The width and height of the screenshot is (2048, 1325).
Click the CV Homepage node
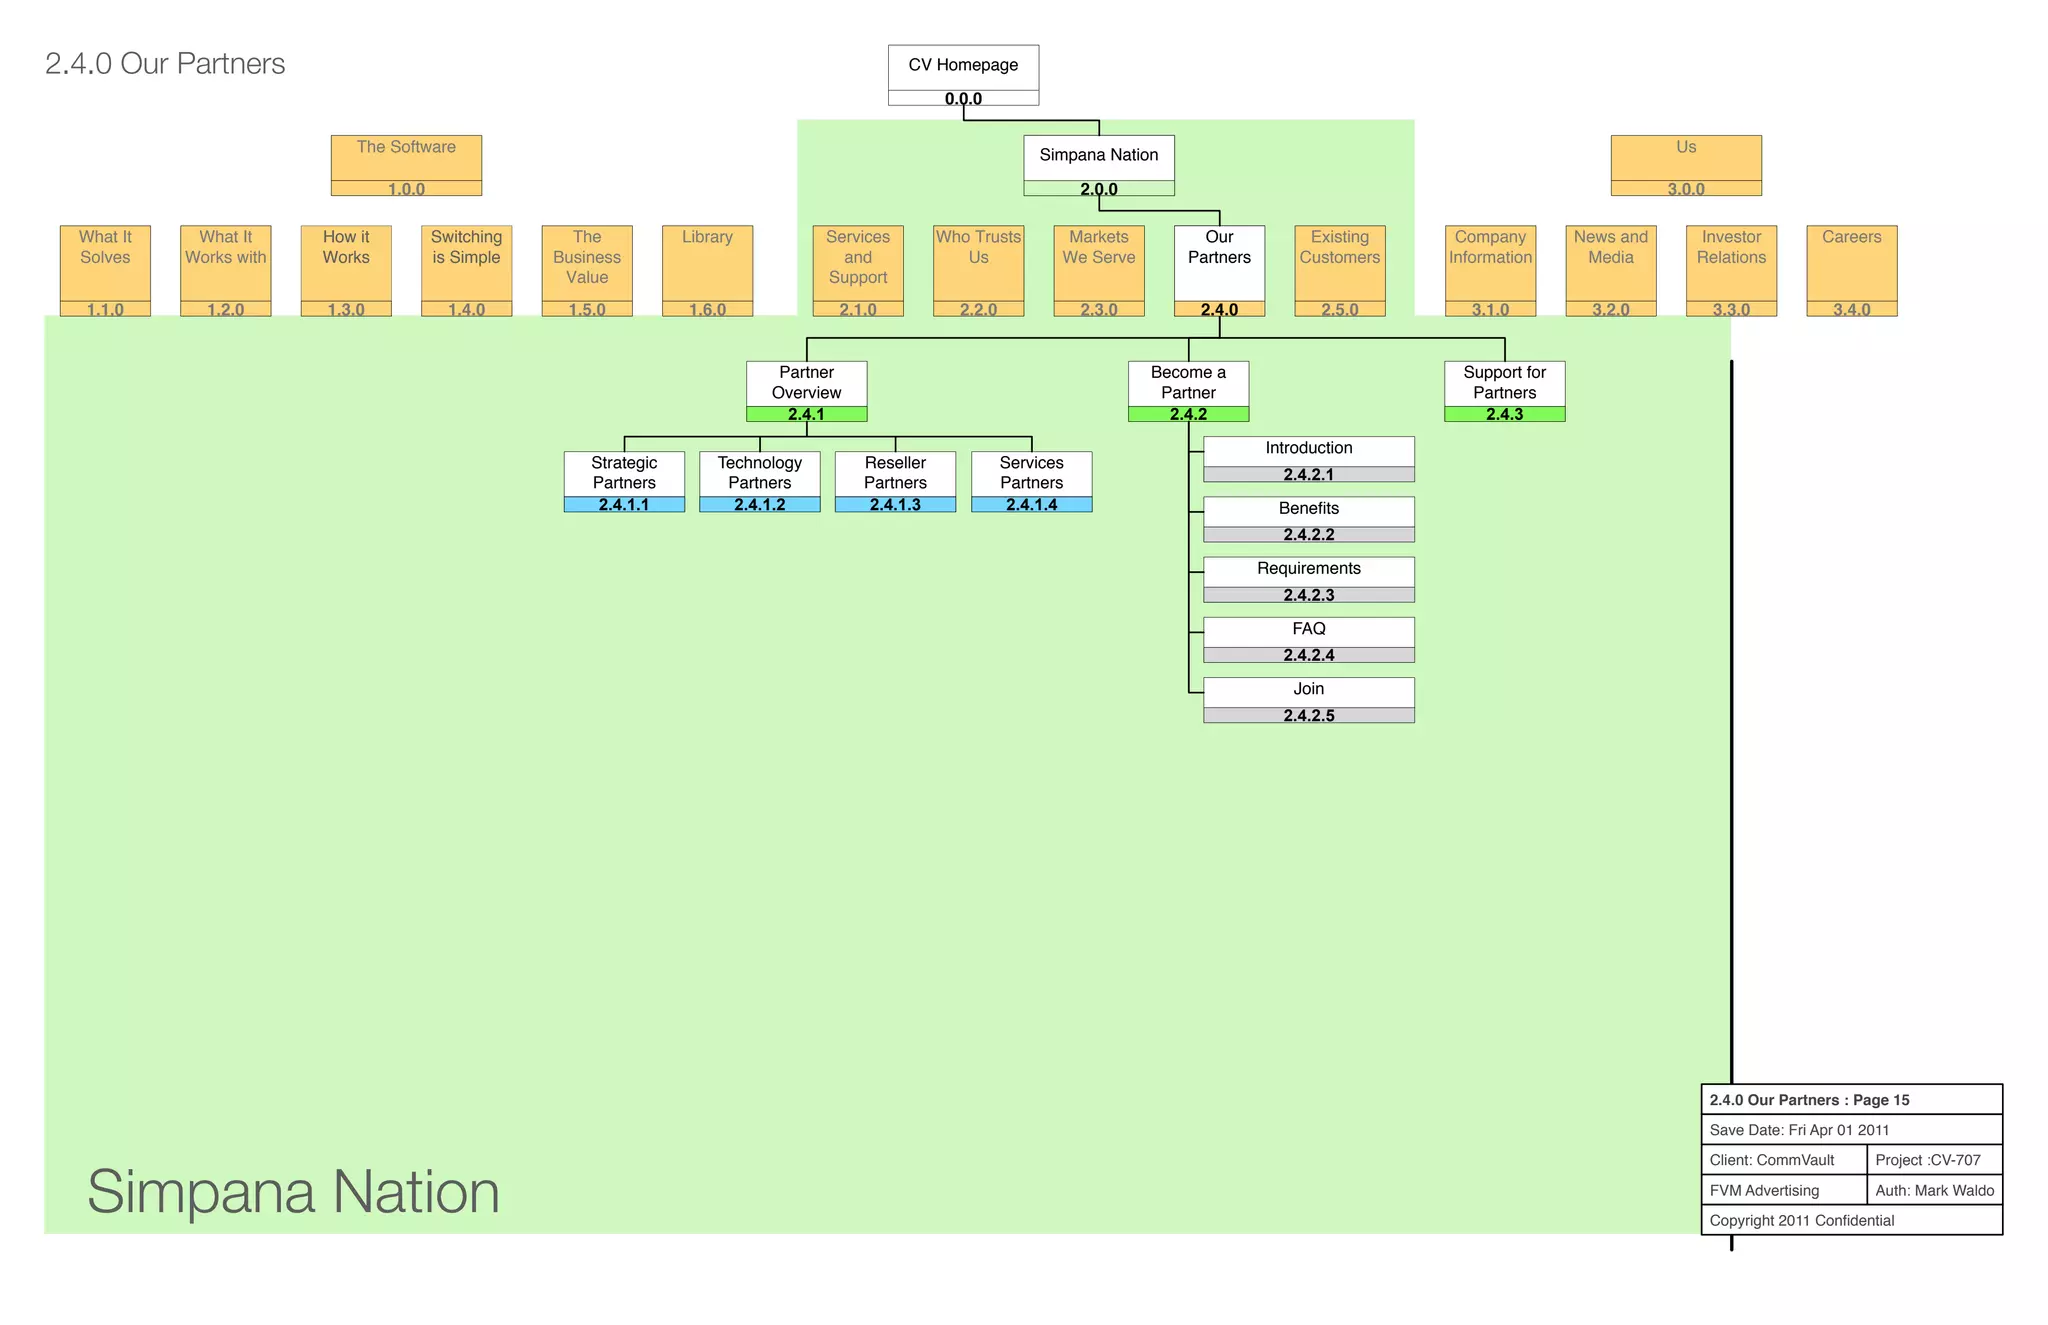coord(963,75)
